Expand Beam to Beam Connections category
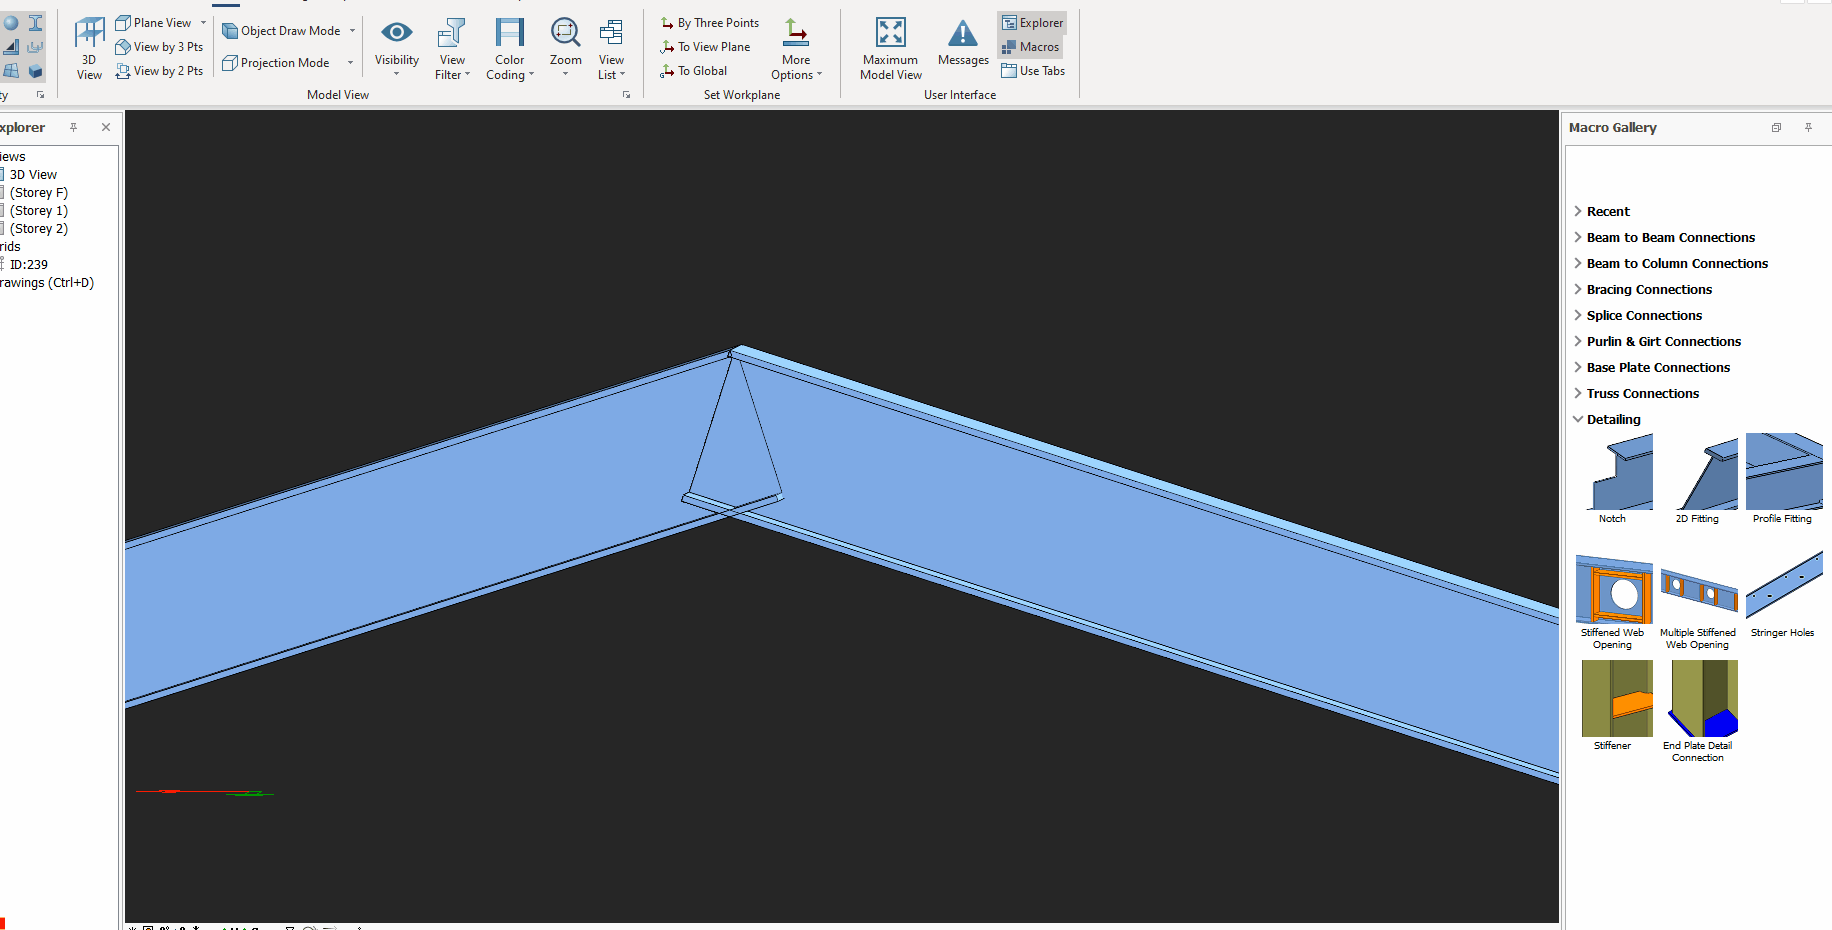Image resolution: width=1832 pixels, height=930 pixels. 1670,238
